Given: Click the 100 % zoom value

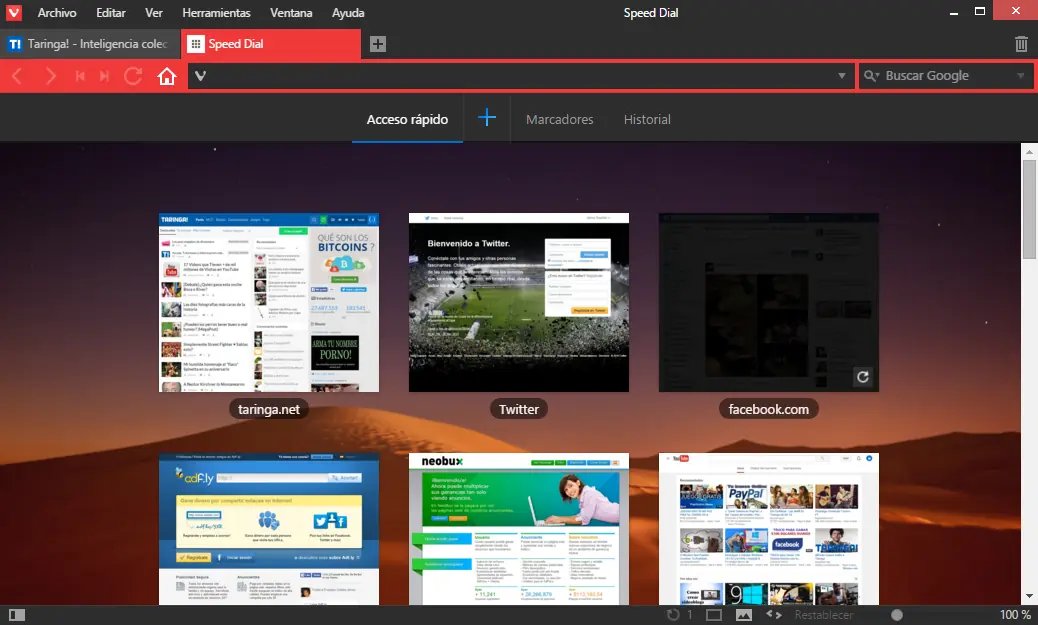Looking at the screenshot, I should [x=1014, y=615].
